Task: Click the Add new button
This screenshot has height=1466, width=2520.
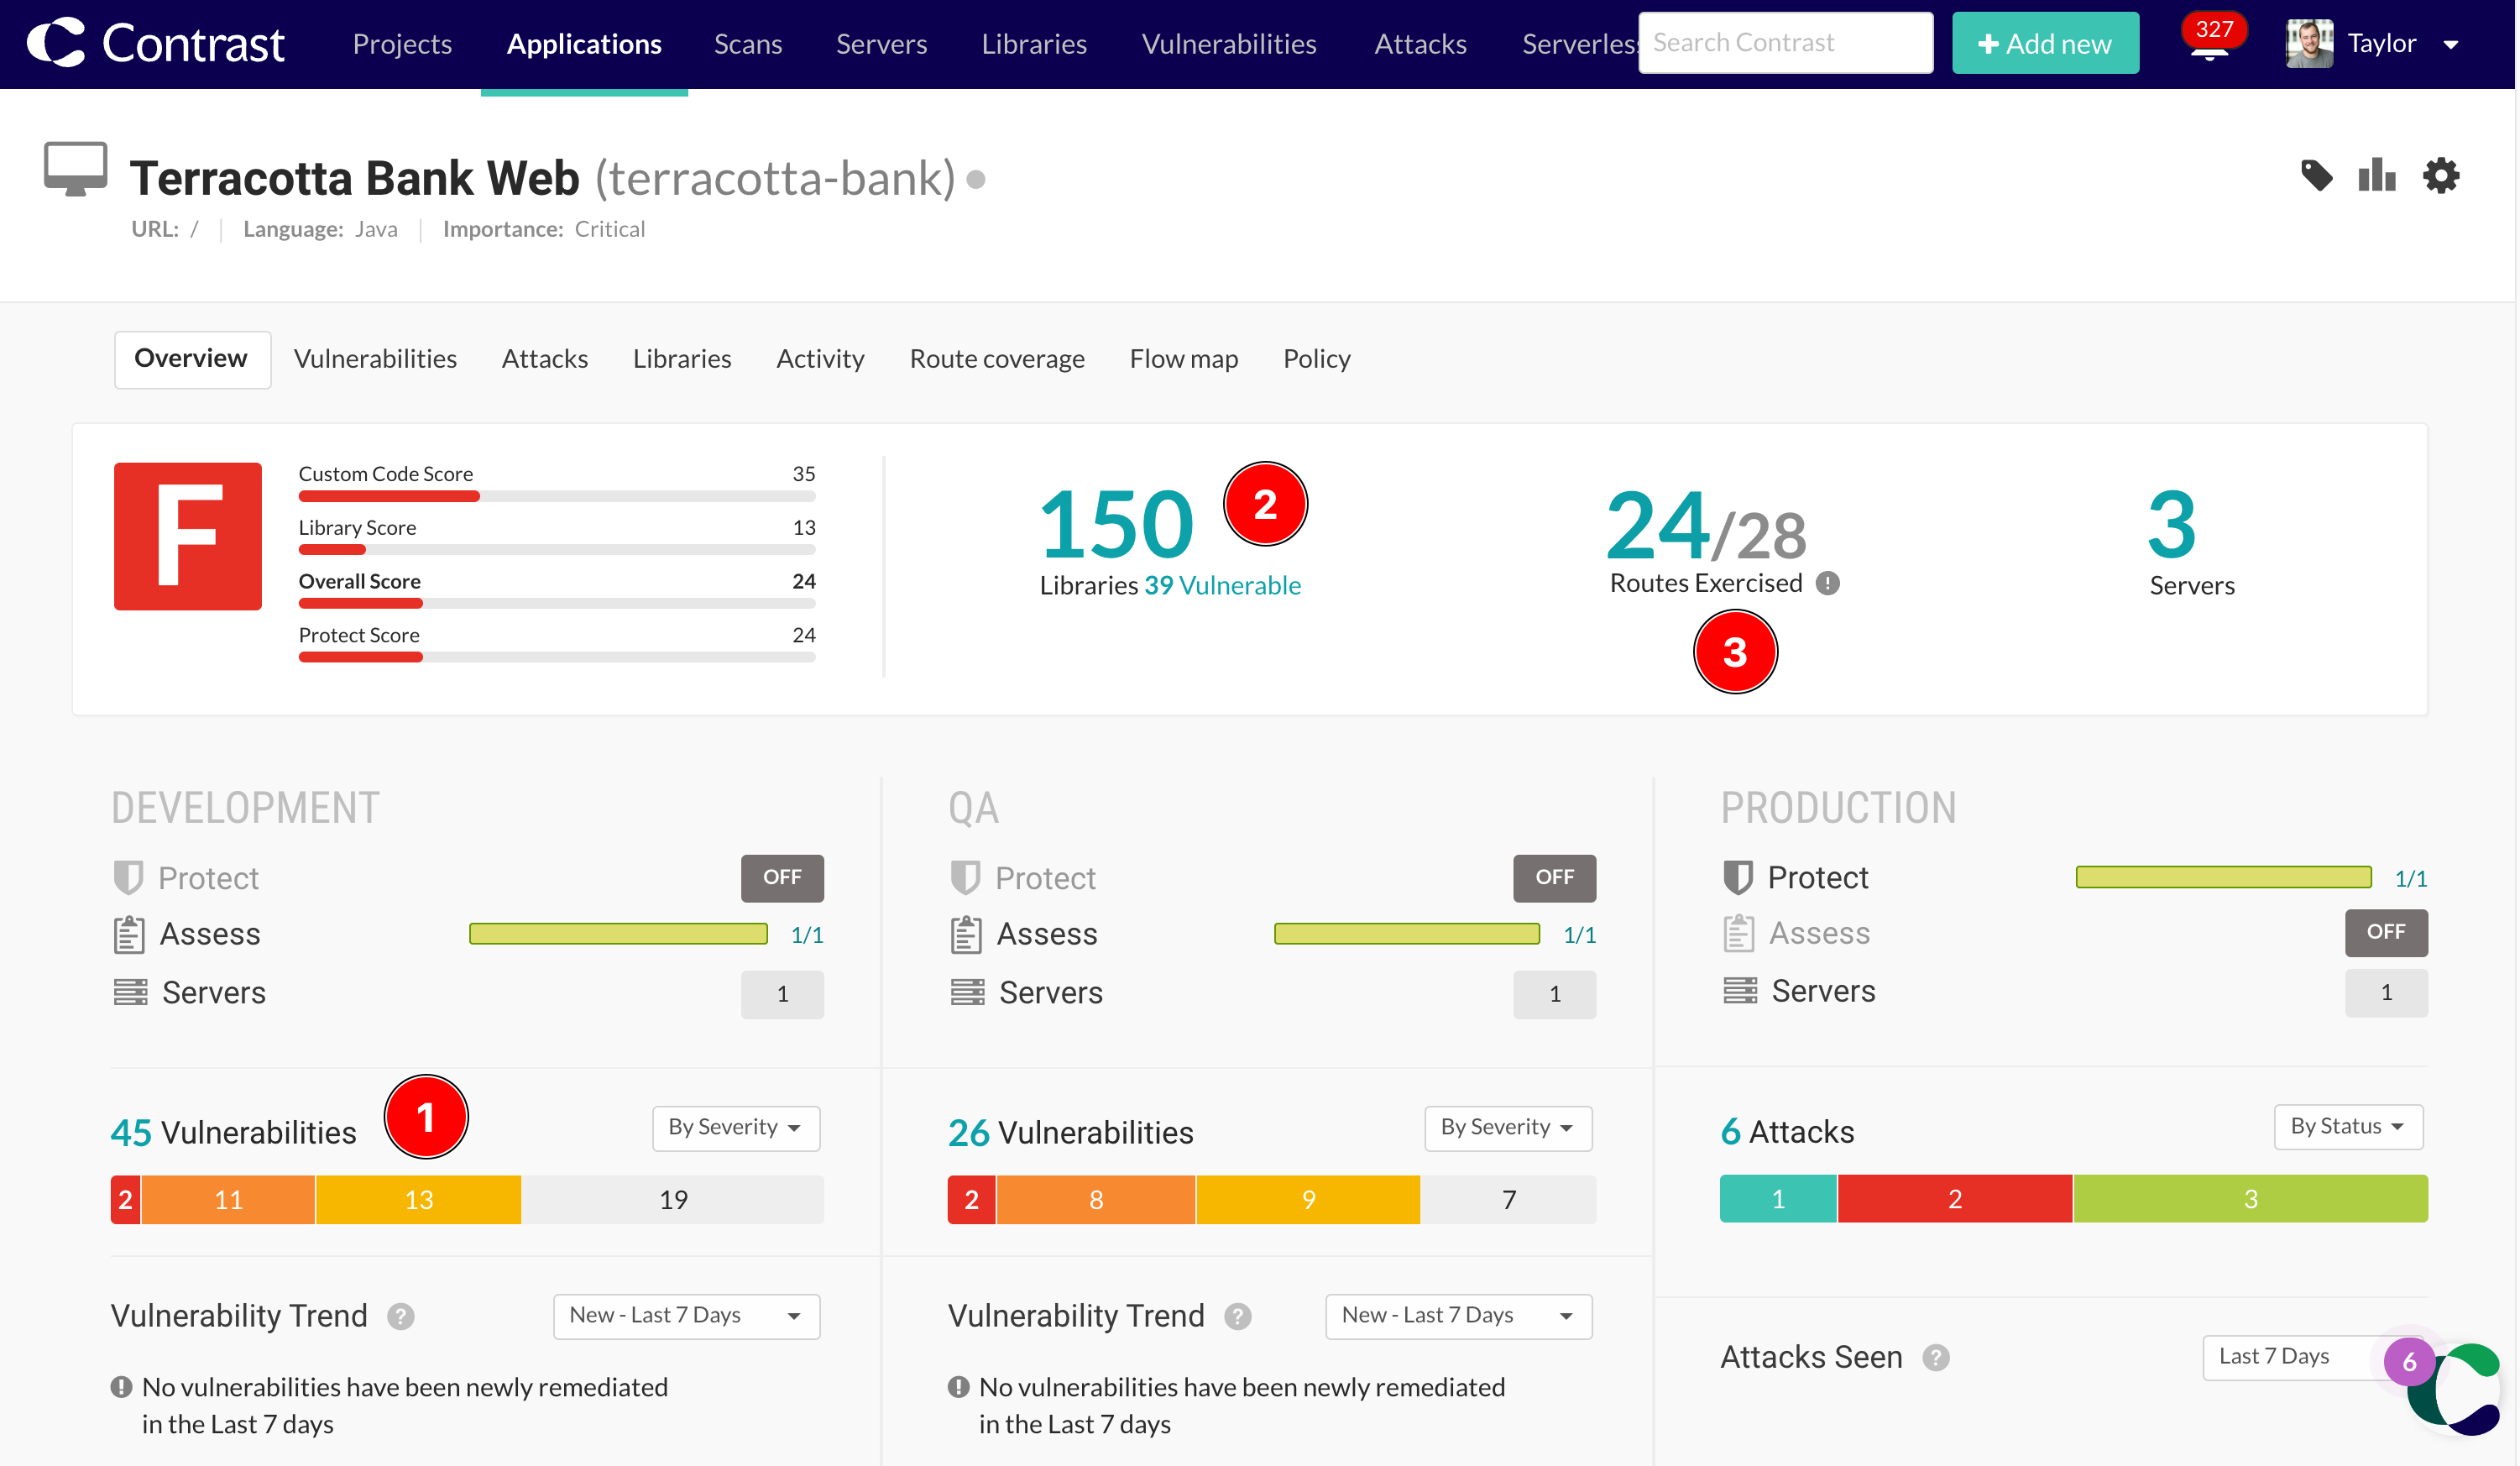Action: pos(2045,43)
